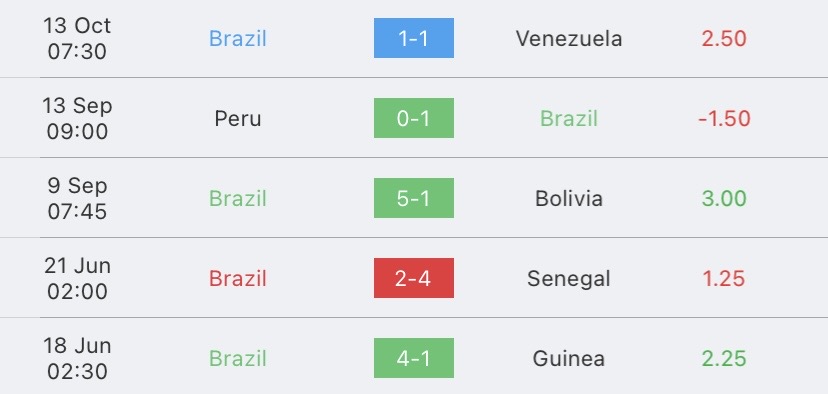The image size is (828, 394).
Task: Open the green 5-1 score badge
Action: click(413, 198)
